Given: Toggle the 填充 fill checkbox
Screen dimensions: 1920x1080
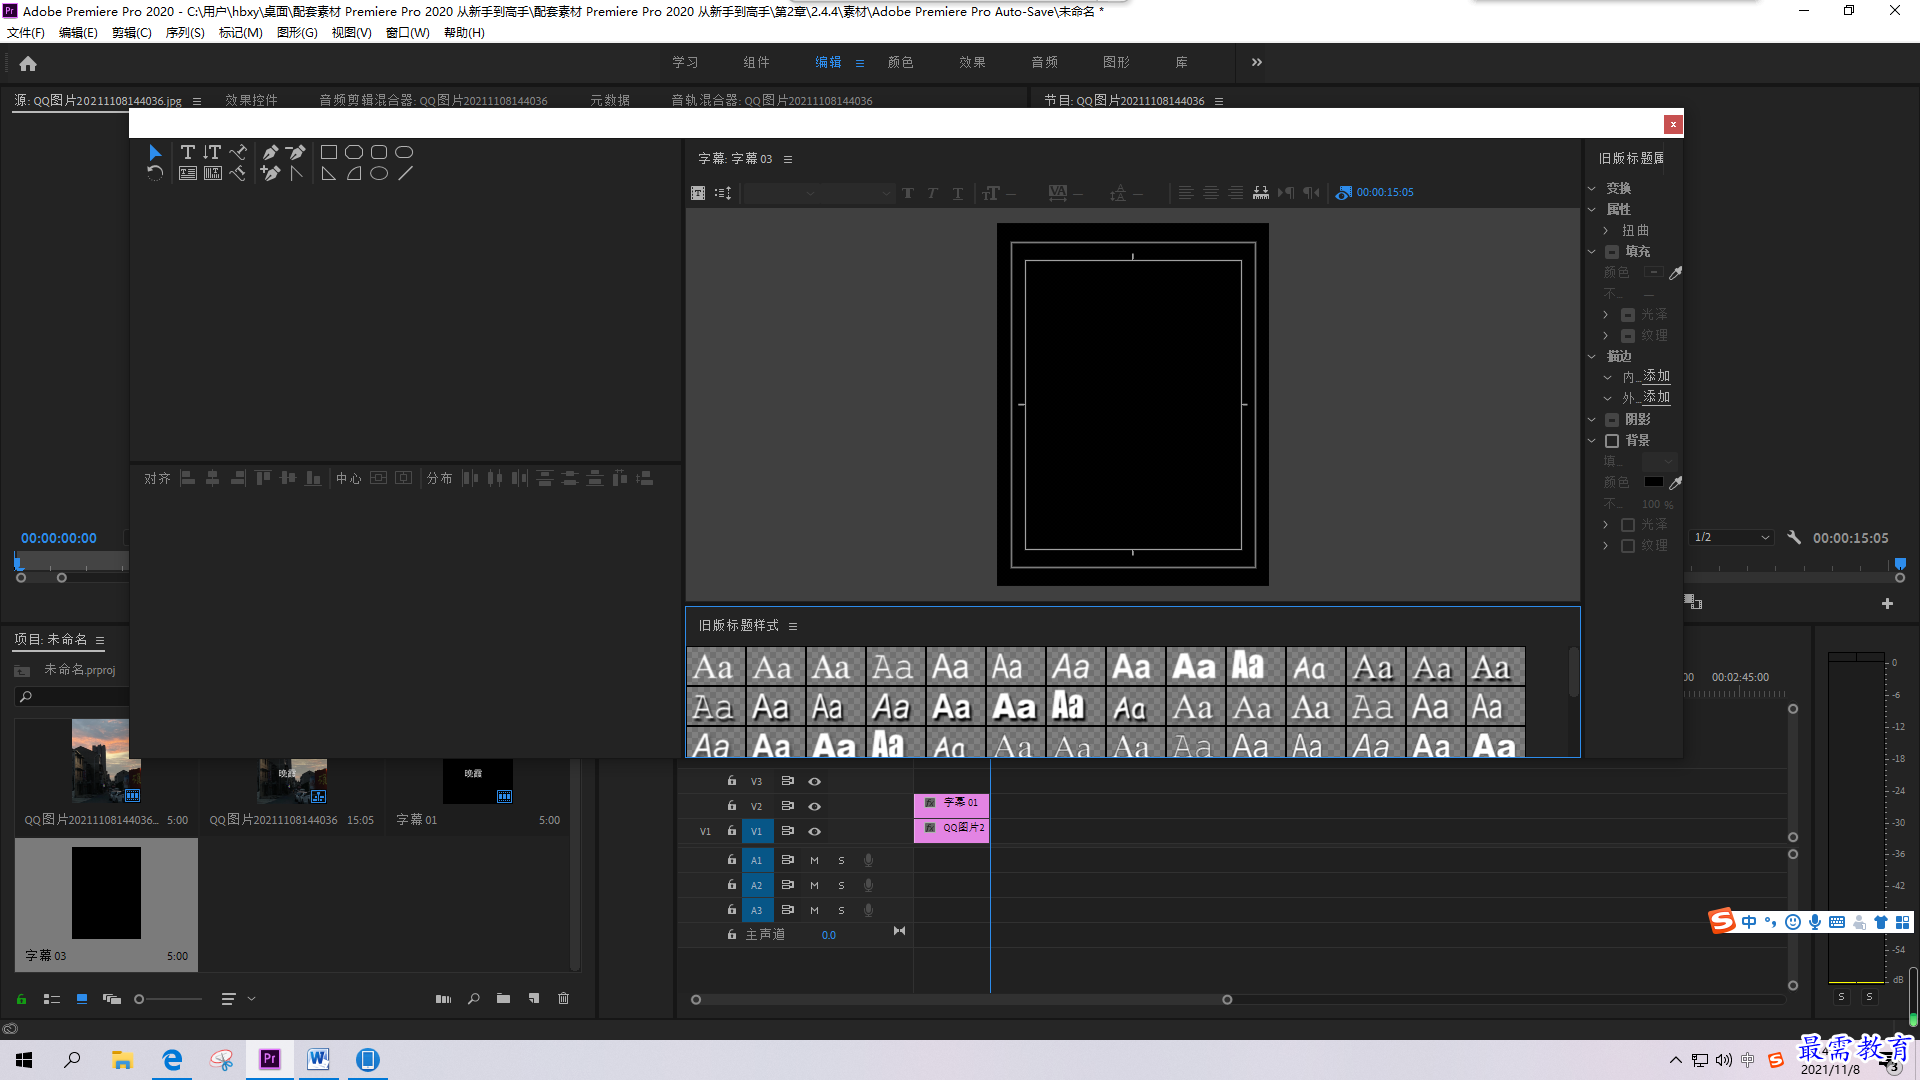Looking at the screenshot, I should [1612, 252].
